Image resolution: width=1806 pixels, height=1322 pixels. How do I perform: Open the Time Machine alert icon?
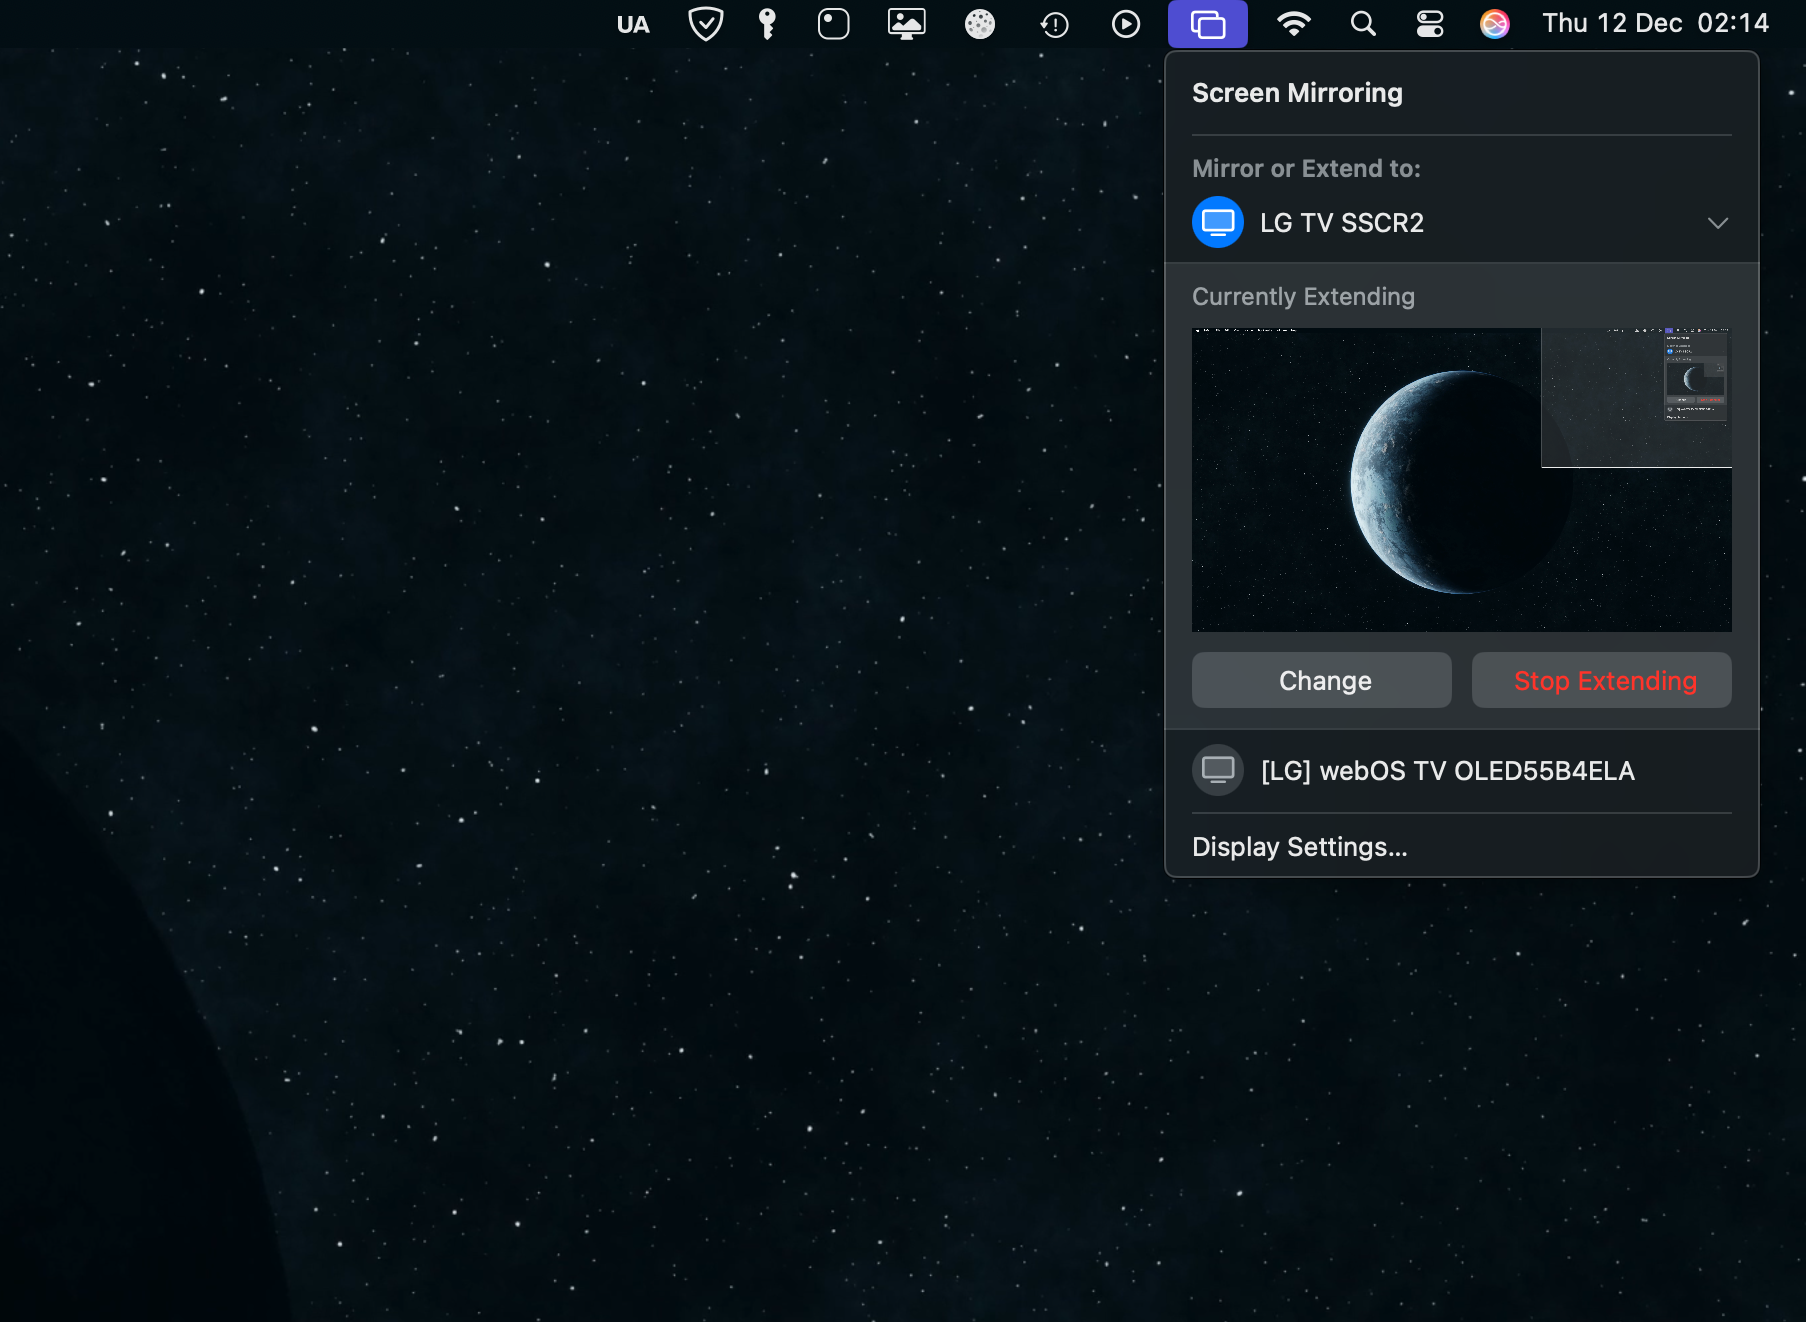[x=1054, y=24]
